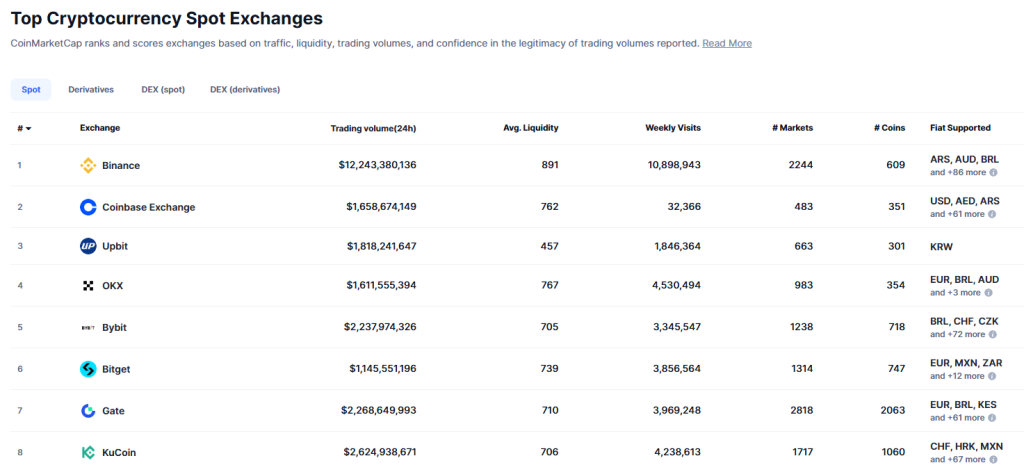Open the DEX (spot) tab
The image size is (1024, 472).
click(x=163, y=89)
